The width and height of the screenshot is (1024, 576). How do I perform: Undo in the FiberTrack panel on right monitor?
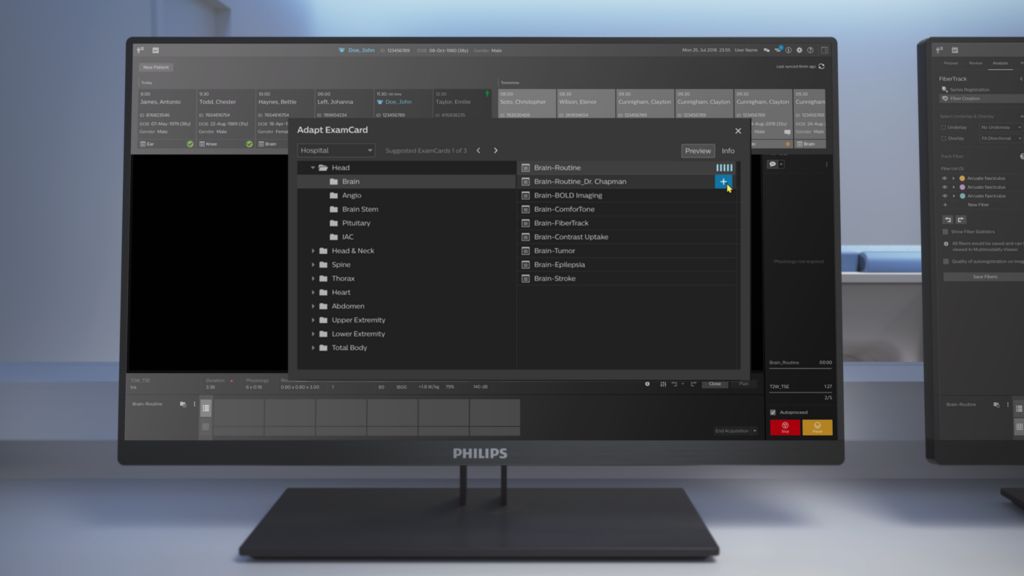coord(948,219)
